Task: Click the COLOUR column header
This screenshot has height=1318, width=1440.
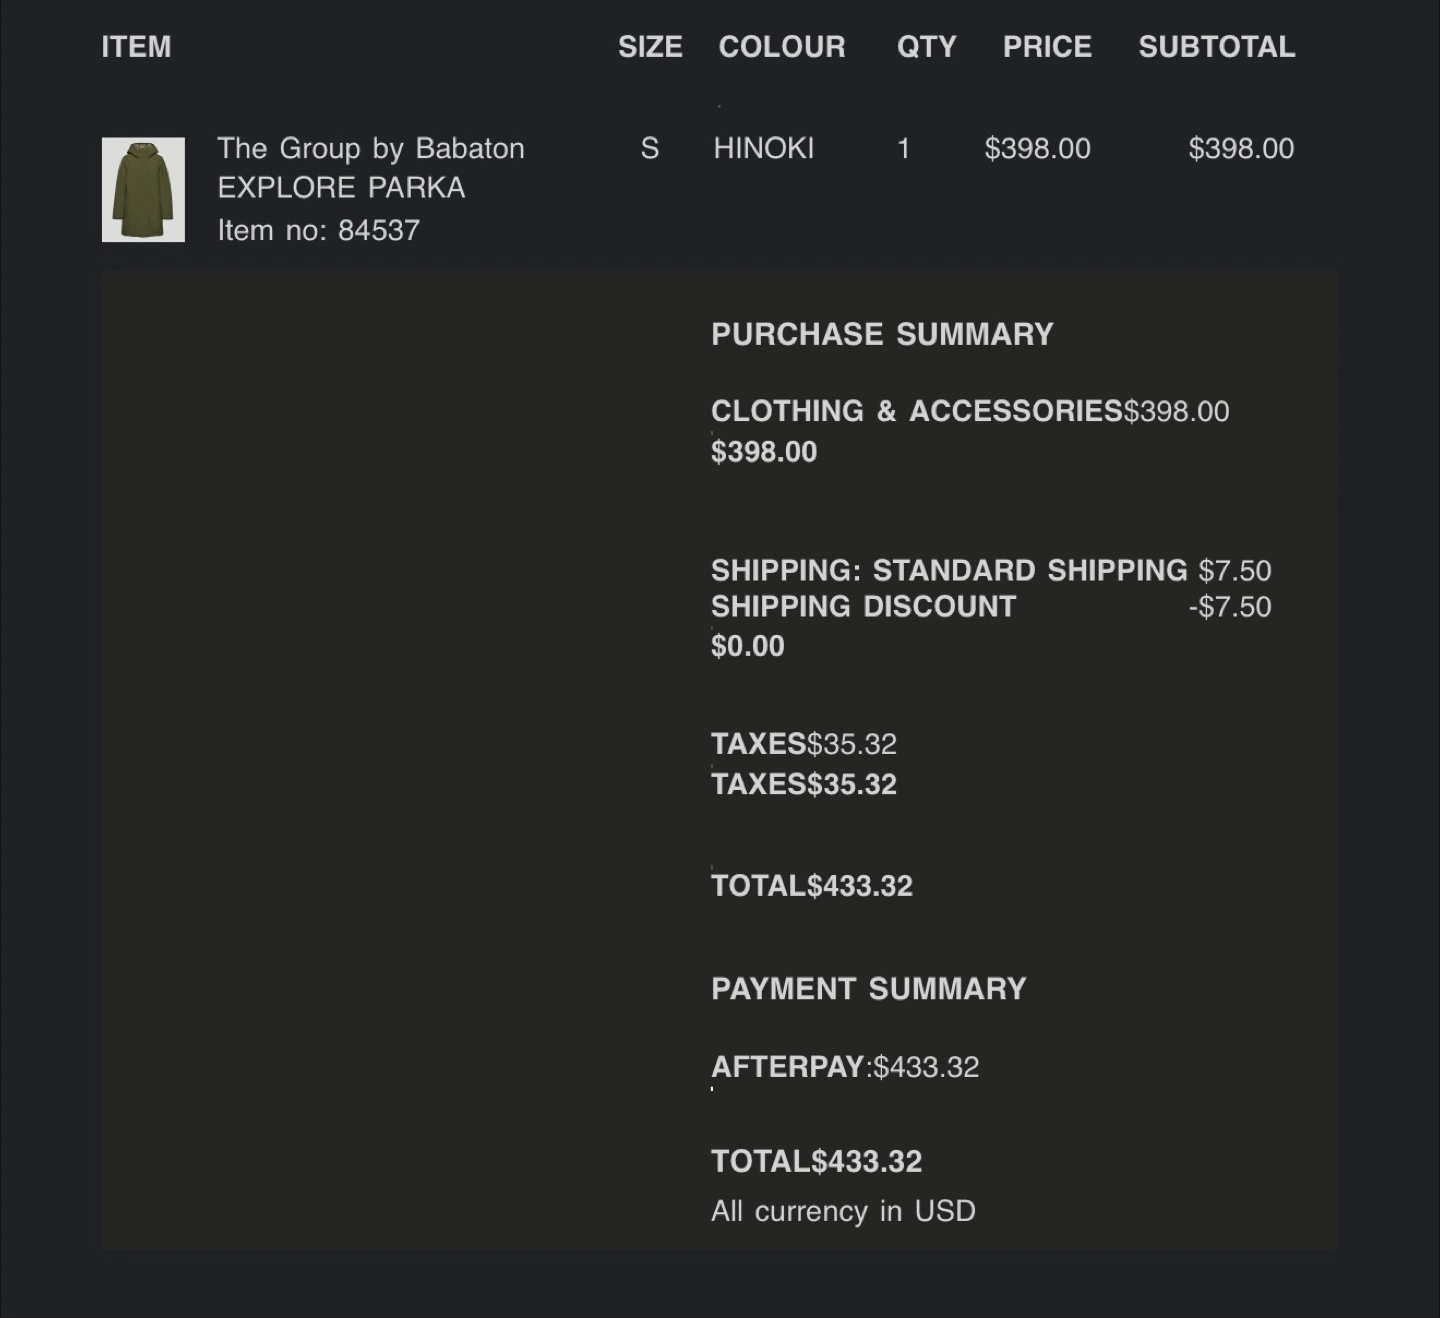Action: coord(782,47)
